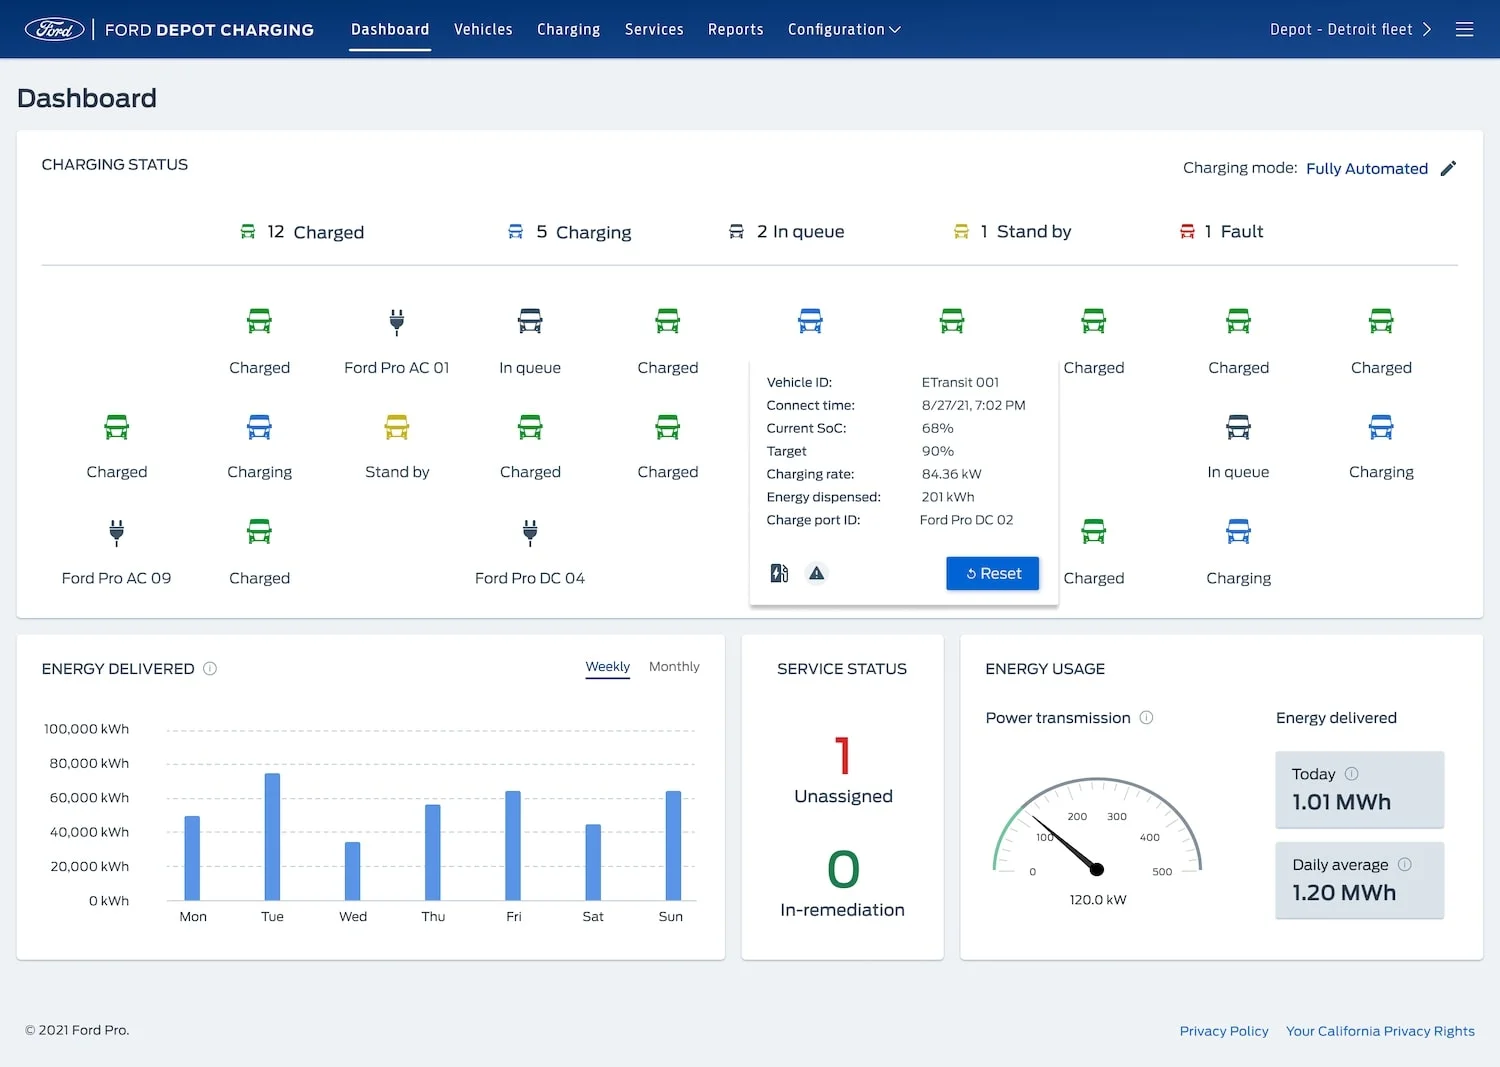This screenshot has height=1067, width=1500.
Task: Click the Tue bar in the energy chart
Action: 272,837
